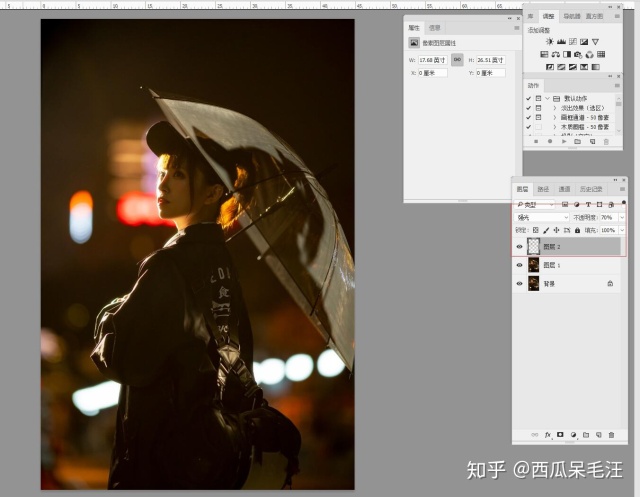Screen dimensions: 640x497
Task: Filter layers by smart objects
Action: (x=611, y=204)
